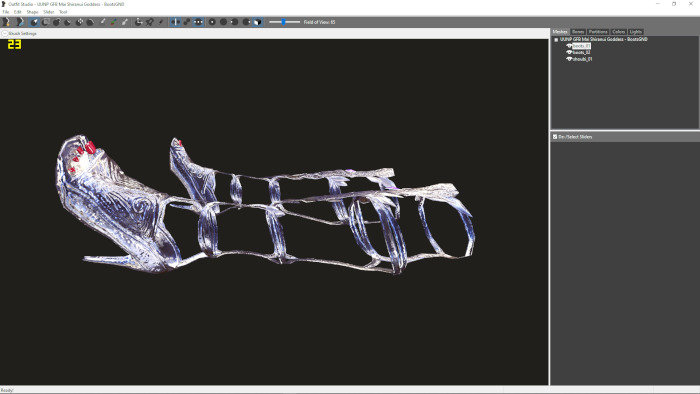This screenshot has width=700, height=394.
Task: Select the color paint brush icon
Action: click(113, 22)
